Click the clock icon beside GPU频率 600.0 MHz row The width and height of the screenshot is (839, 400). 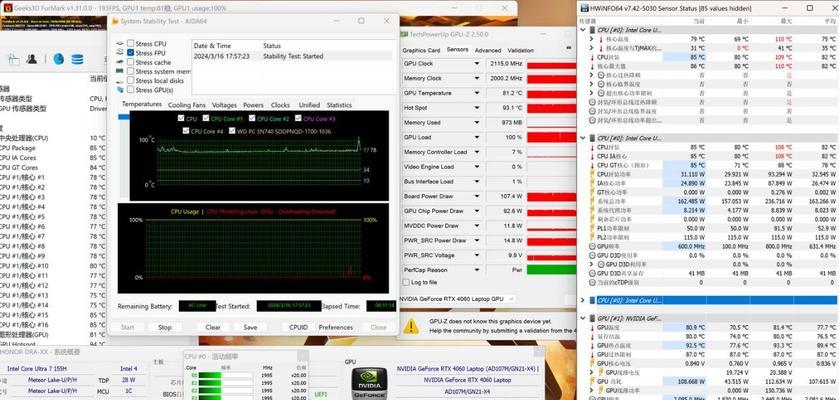(x=592, y=247)
